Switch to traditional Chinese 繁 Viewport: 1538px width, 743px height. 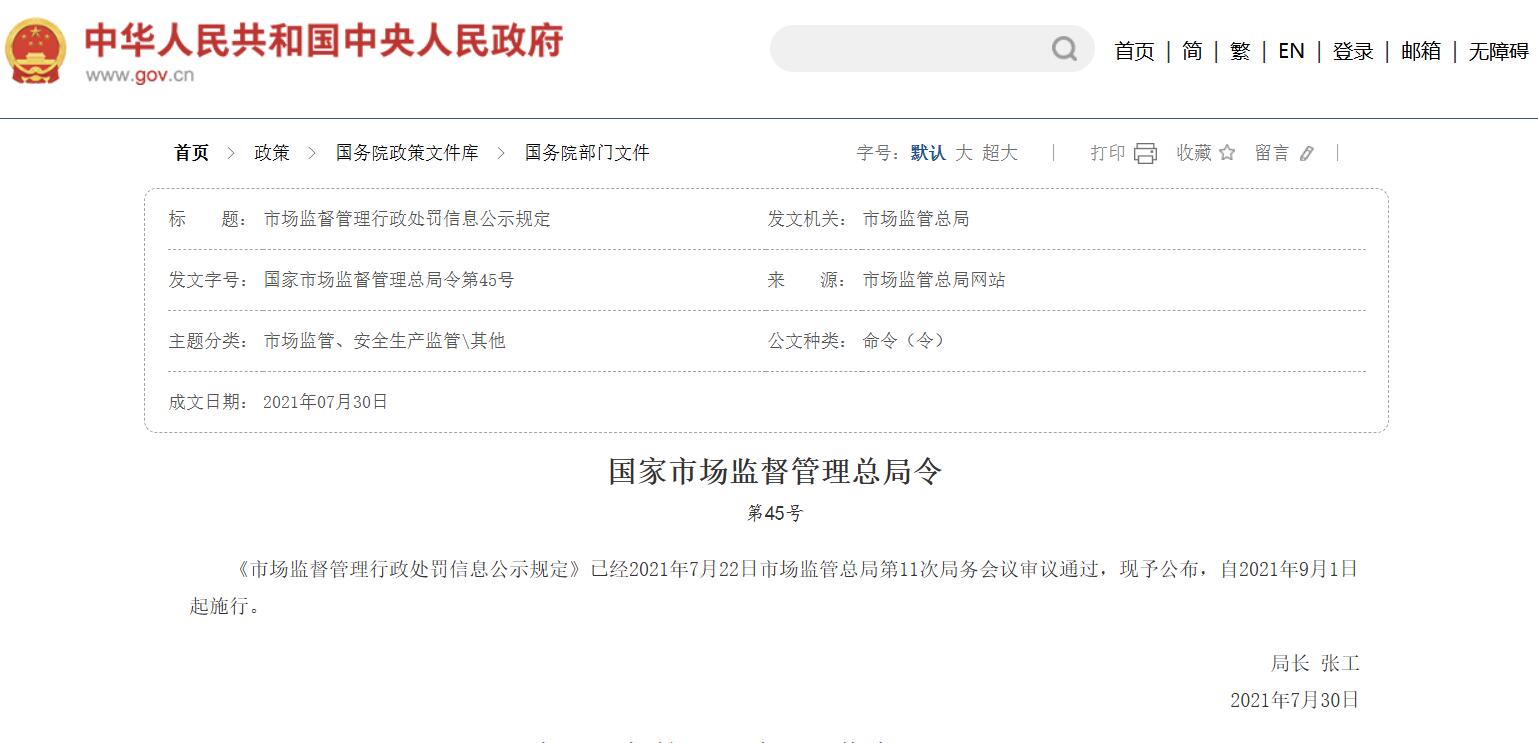[x=1240, y=51]
